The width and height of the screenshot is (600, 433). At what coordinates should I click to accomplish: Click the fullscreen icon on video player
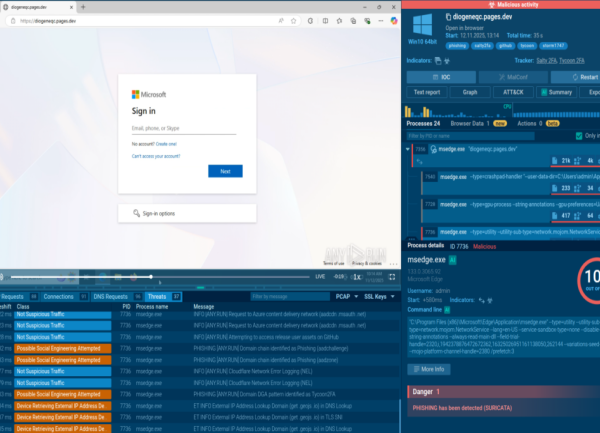pos(392,277)
